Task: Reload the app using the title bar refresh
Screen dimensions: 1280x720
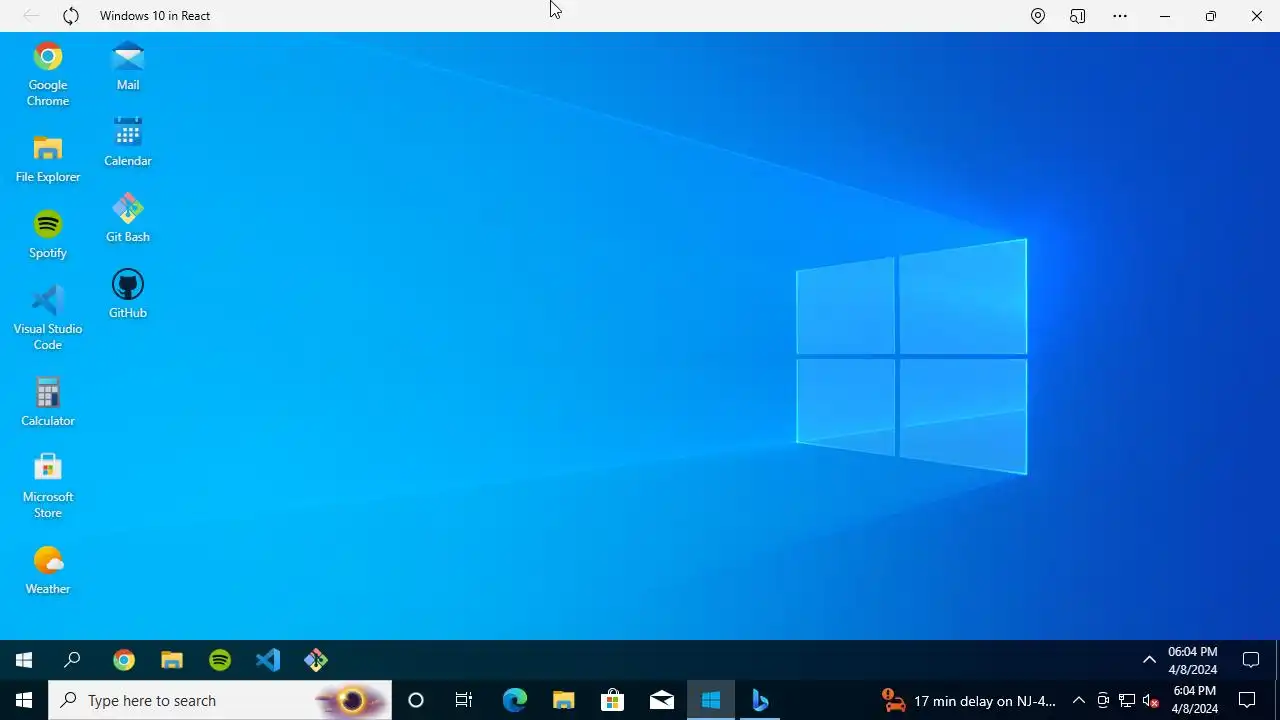Action: 71,16
